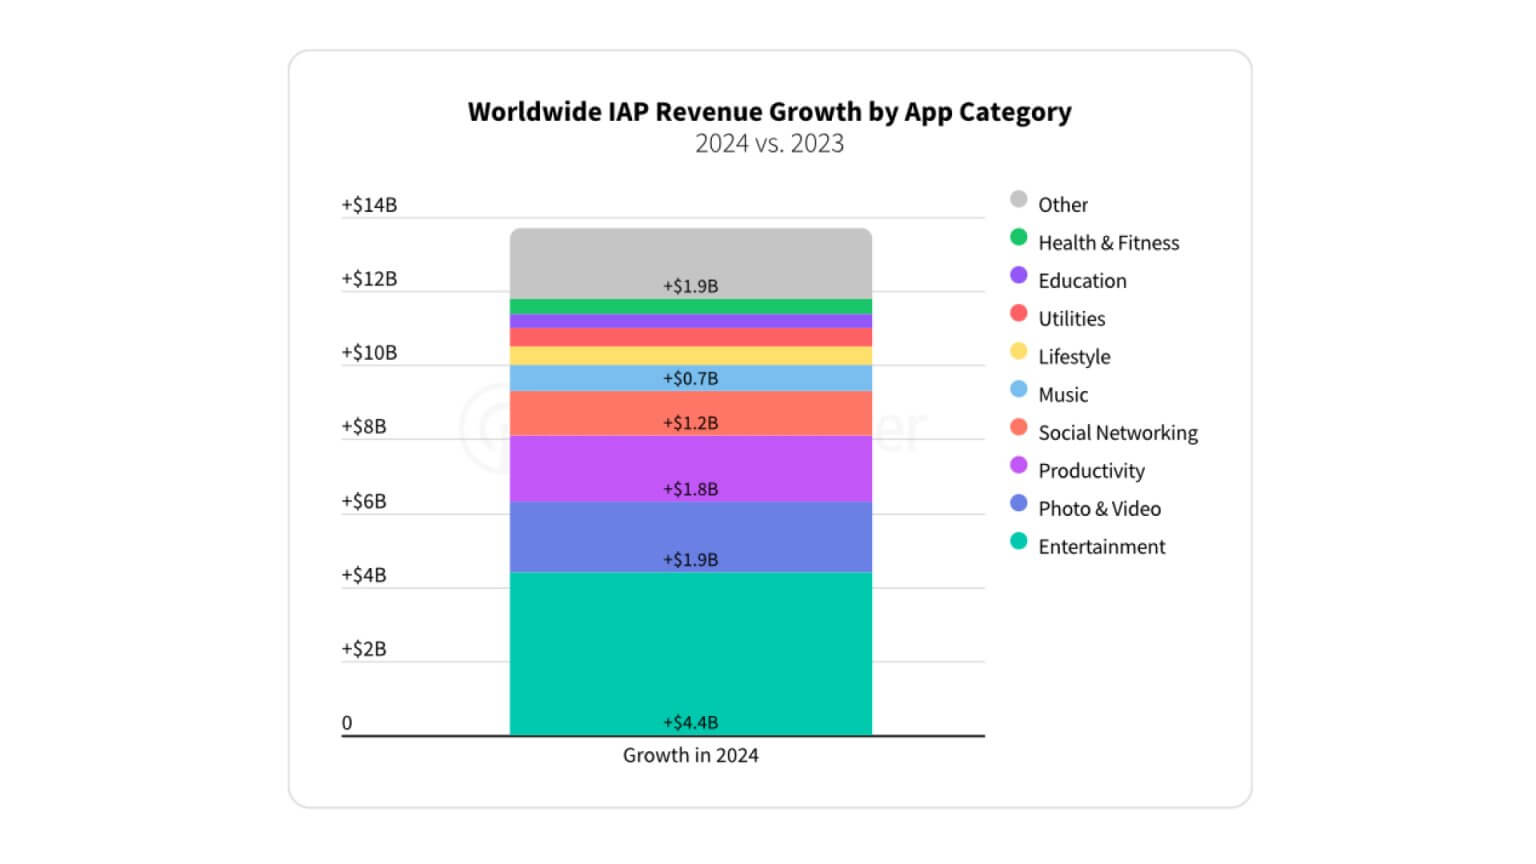
Task: Click the teal Entertainment legend dot
Action: [1019, 540]
